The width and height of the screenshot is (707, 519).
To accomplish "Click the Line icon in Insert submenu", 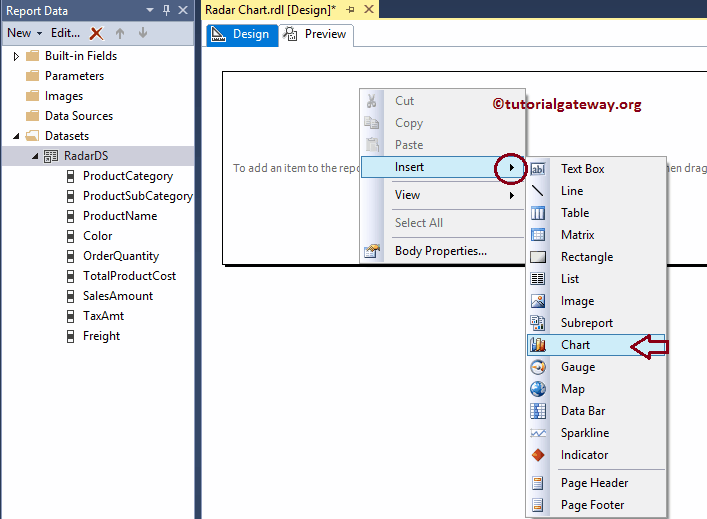I will pos(537,191).
